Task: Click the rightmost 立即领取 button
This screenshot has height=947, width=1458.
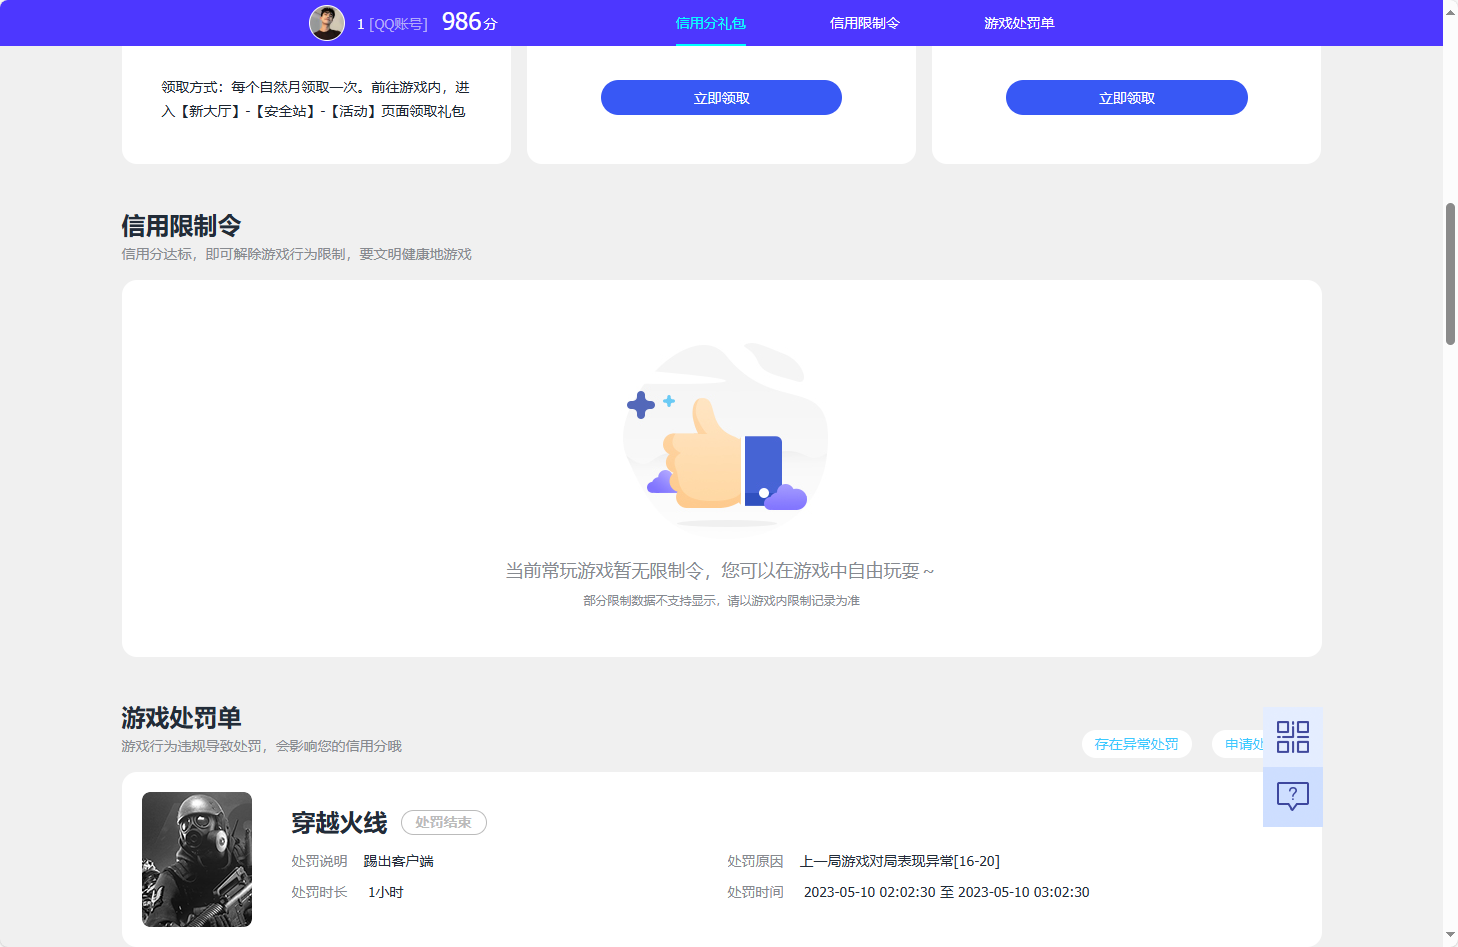Action: pos(1126,97)
